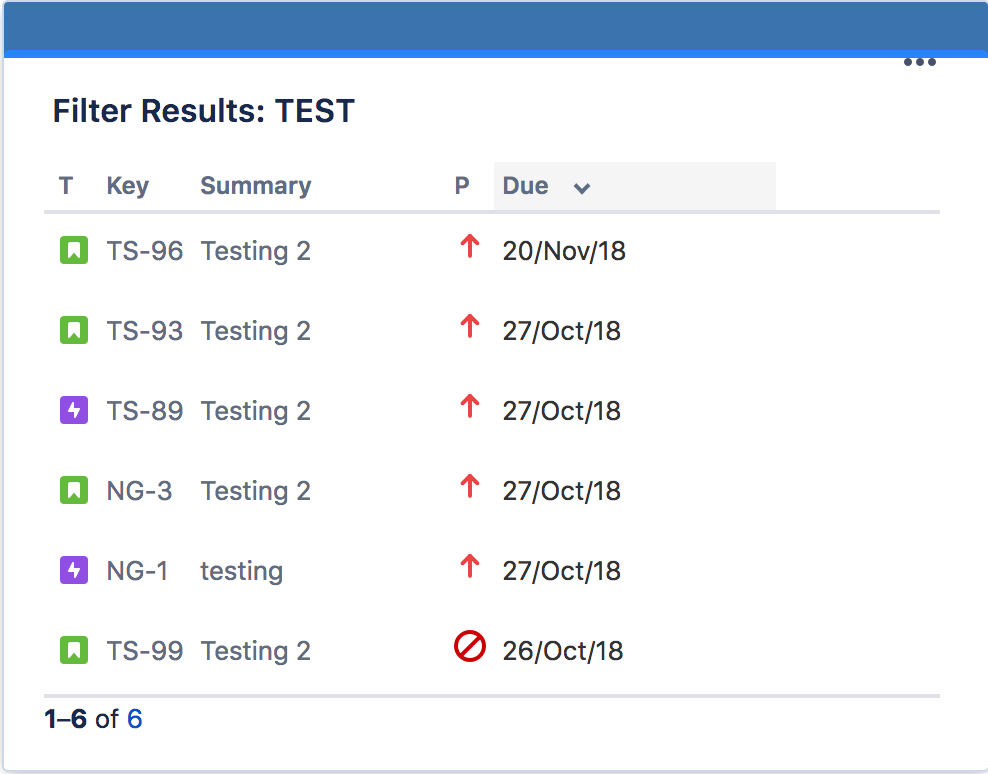The image size is (988, 774).
Task: Click the red priority arrow for TS-93
Action: click(x=469, y=327)
